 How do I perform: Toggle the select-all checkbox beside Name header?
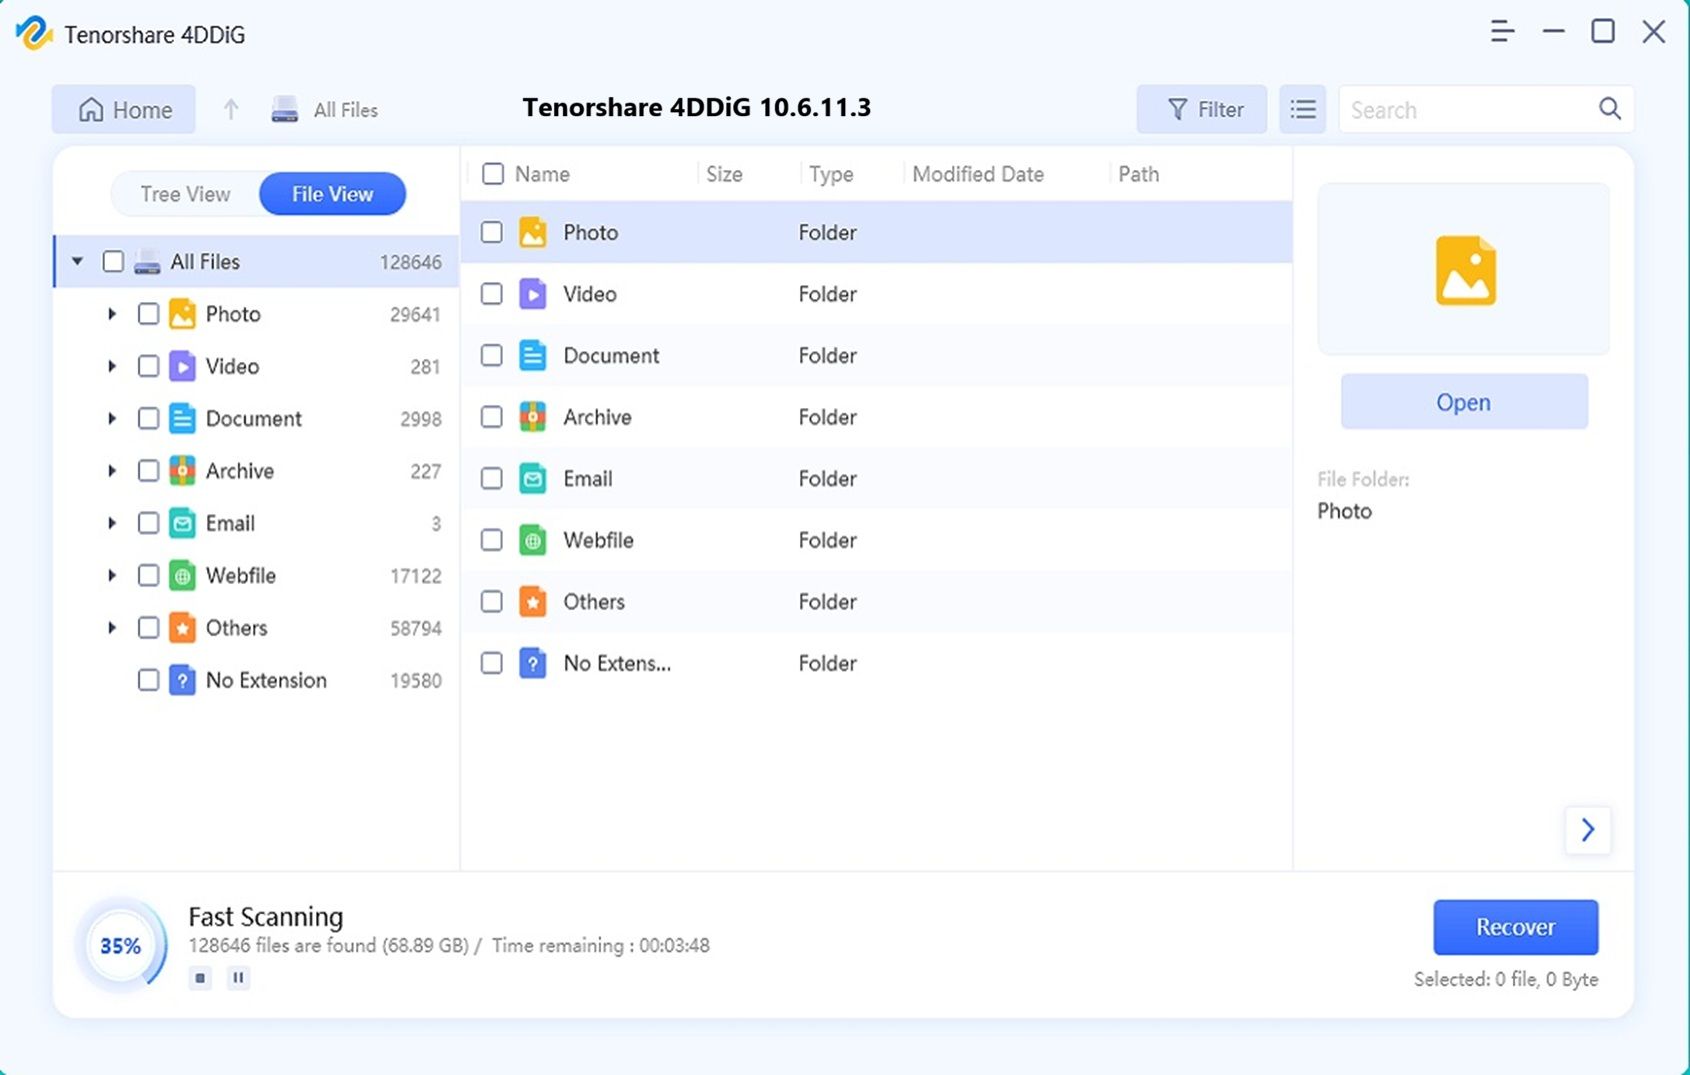pos(493,174)
